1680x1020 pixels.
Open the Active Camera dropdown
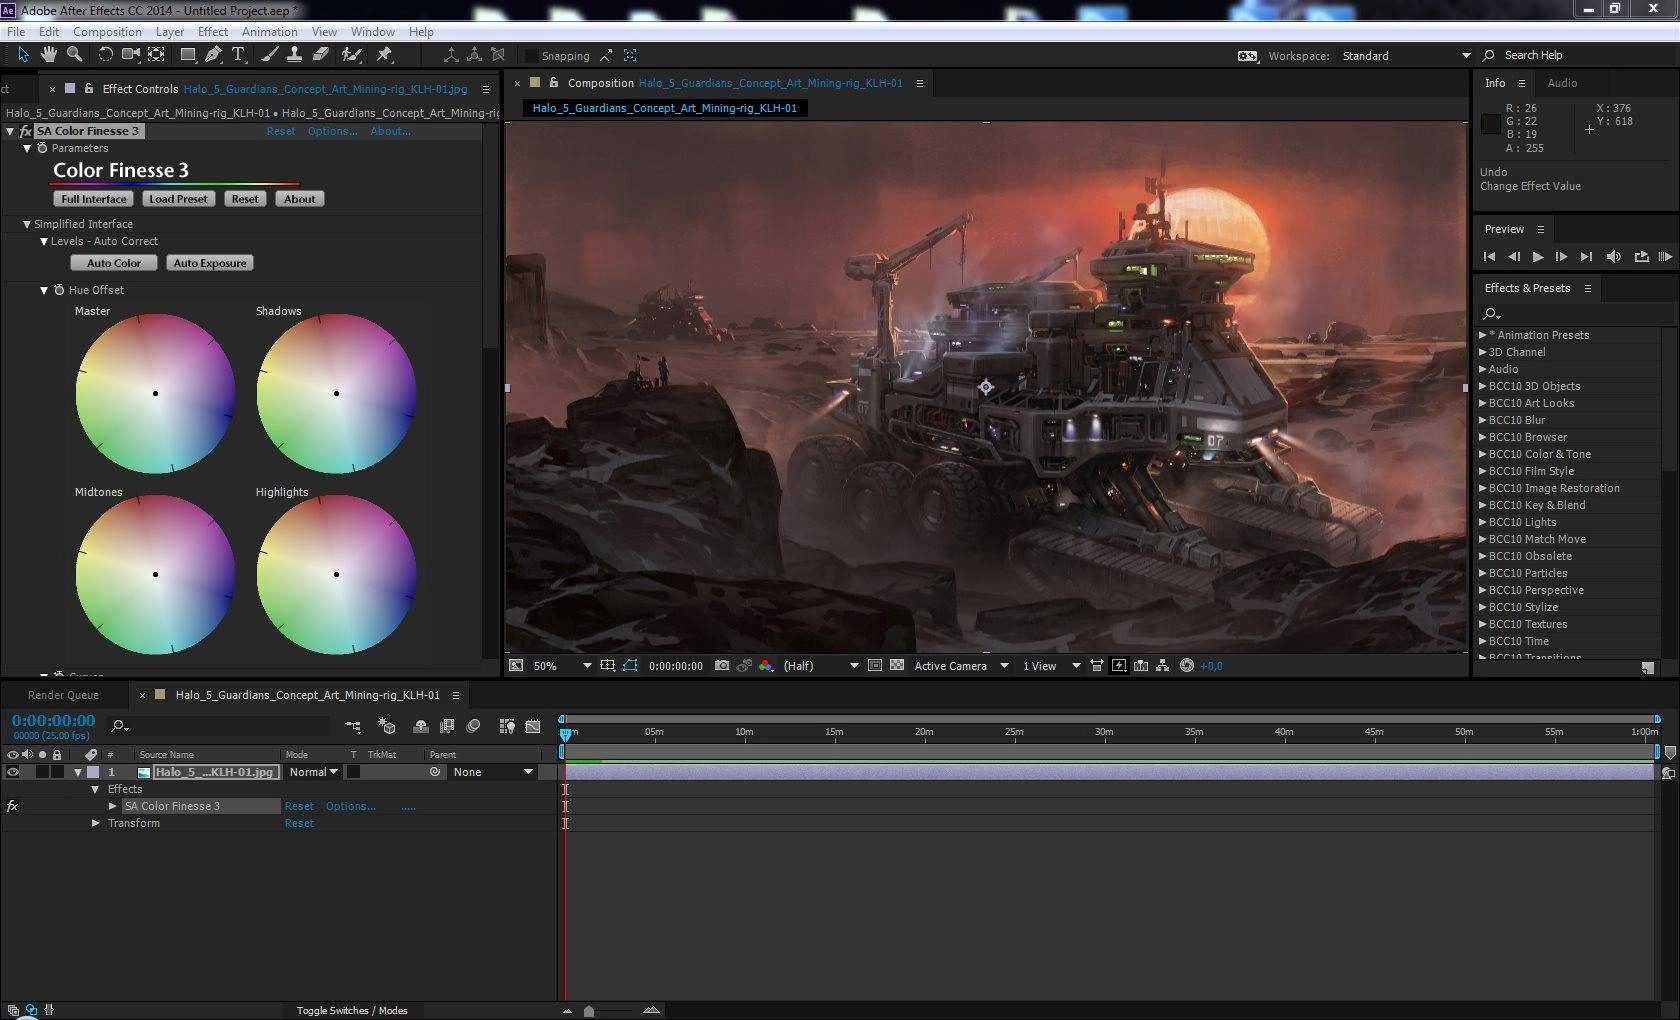961,666
